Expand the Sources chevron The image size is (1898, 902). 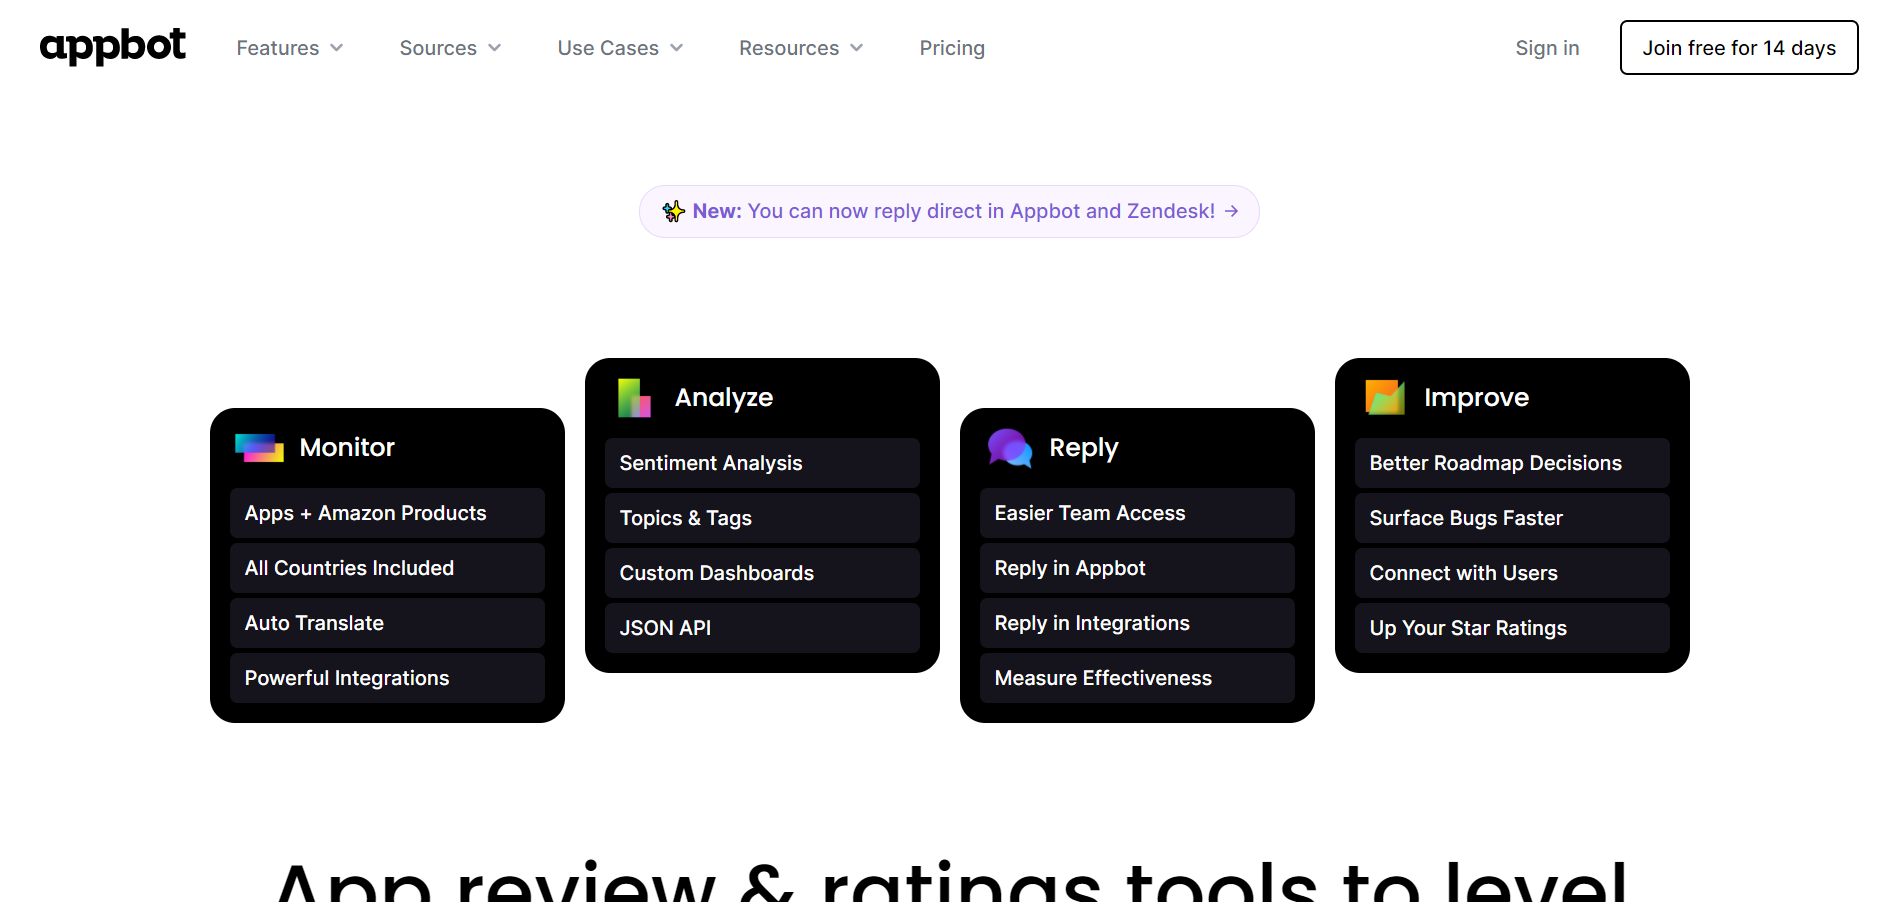[x=495, y=48]
